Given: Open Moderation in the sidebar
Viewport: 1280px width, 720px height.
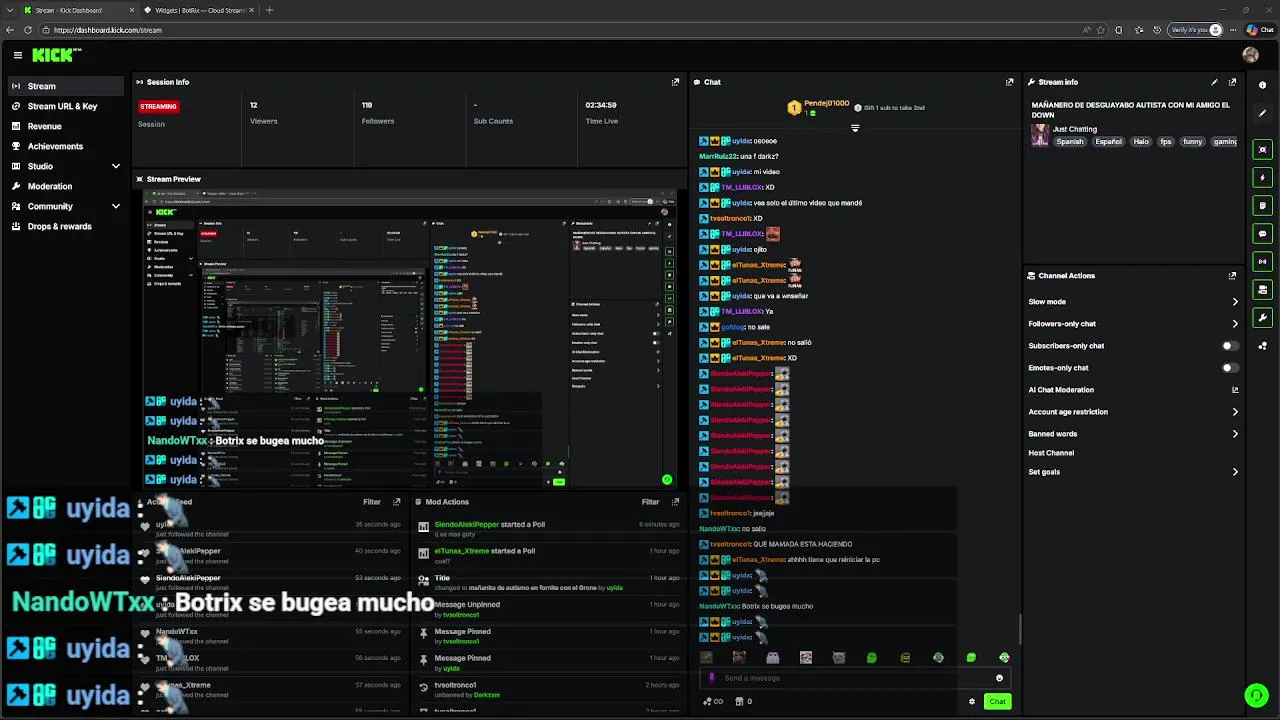Looking at the screenshot, I should point(66,186).
